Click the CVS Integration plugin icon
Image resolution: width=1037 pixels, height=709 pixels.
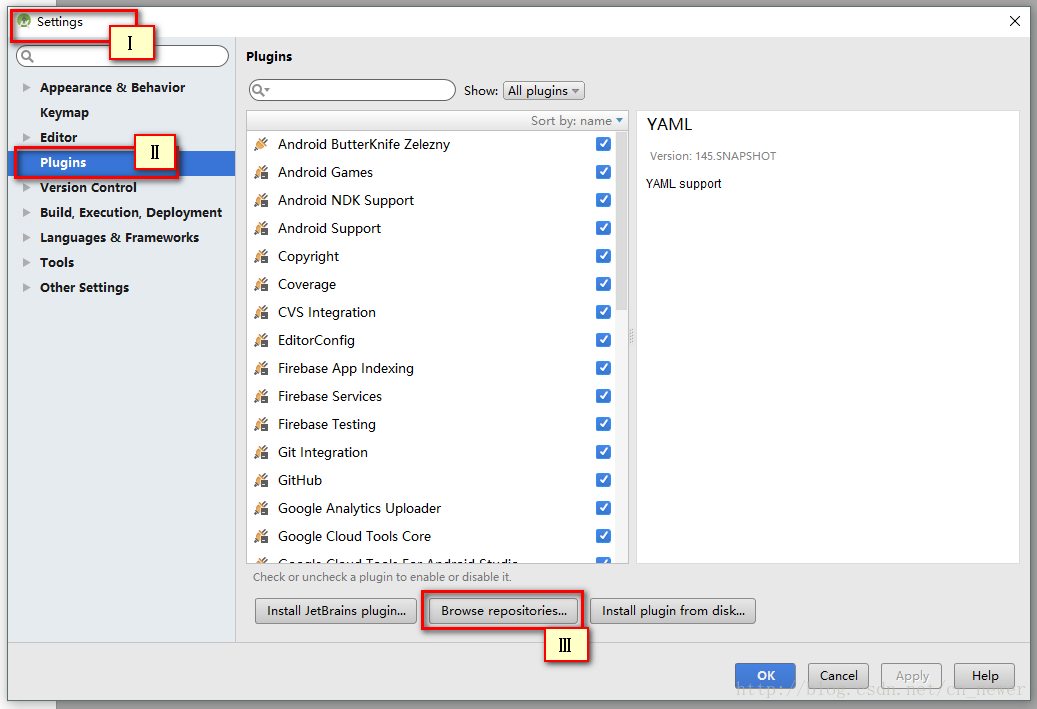pos(261,312)
